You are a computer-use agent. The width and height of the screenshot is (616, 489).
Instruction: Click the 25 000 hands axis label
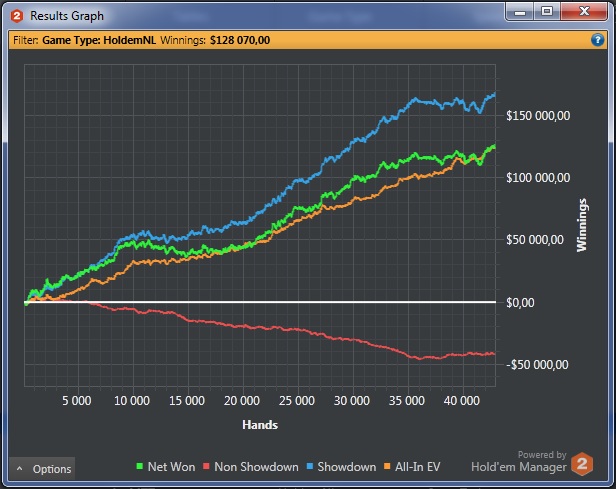point(297,401)
